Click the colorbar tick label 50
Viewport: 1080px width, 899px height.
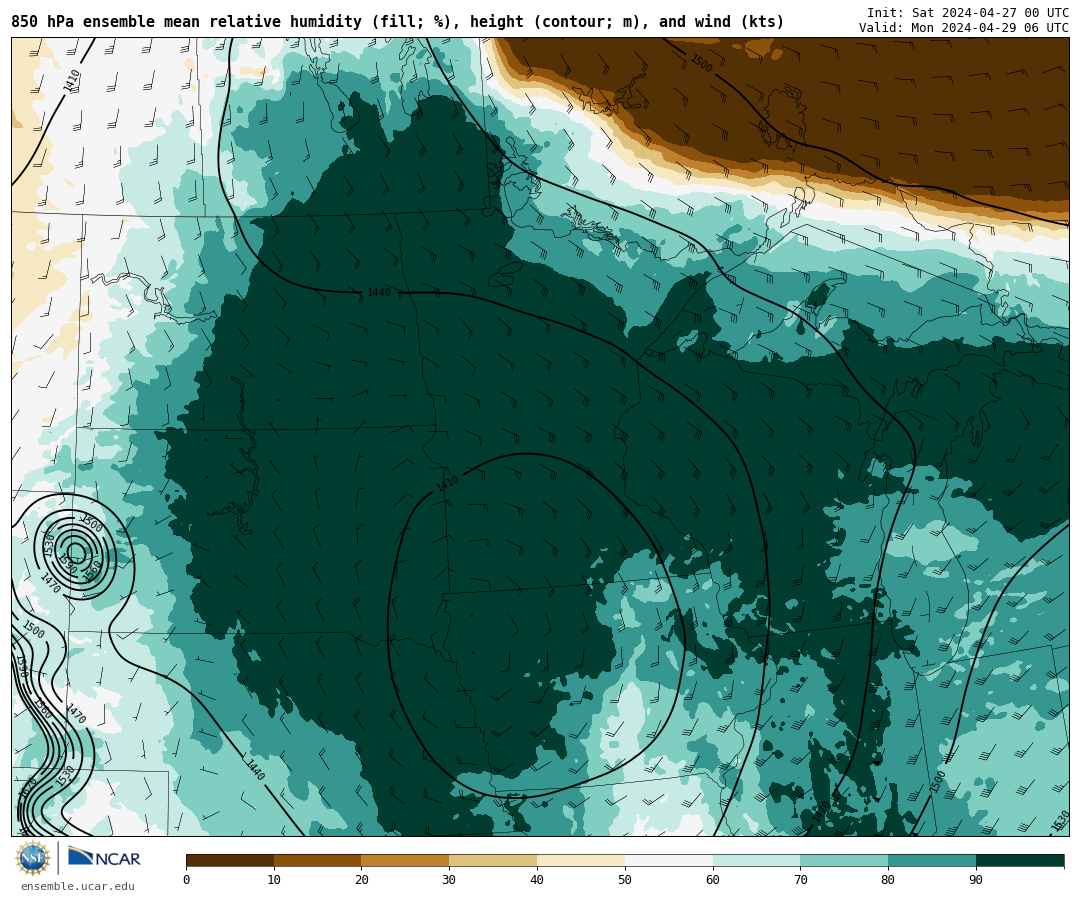coord(625,880)
